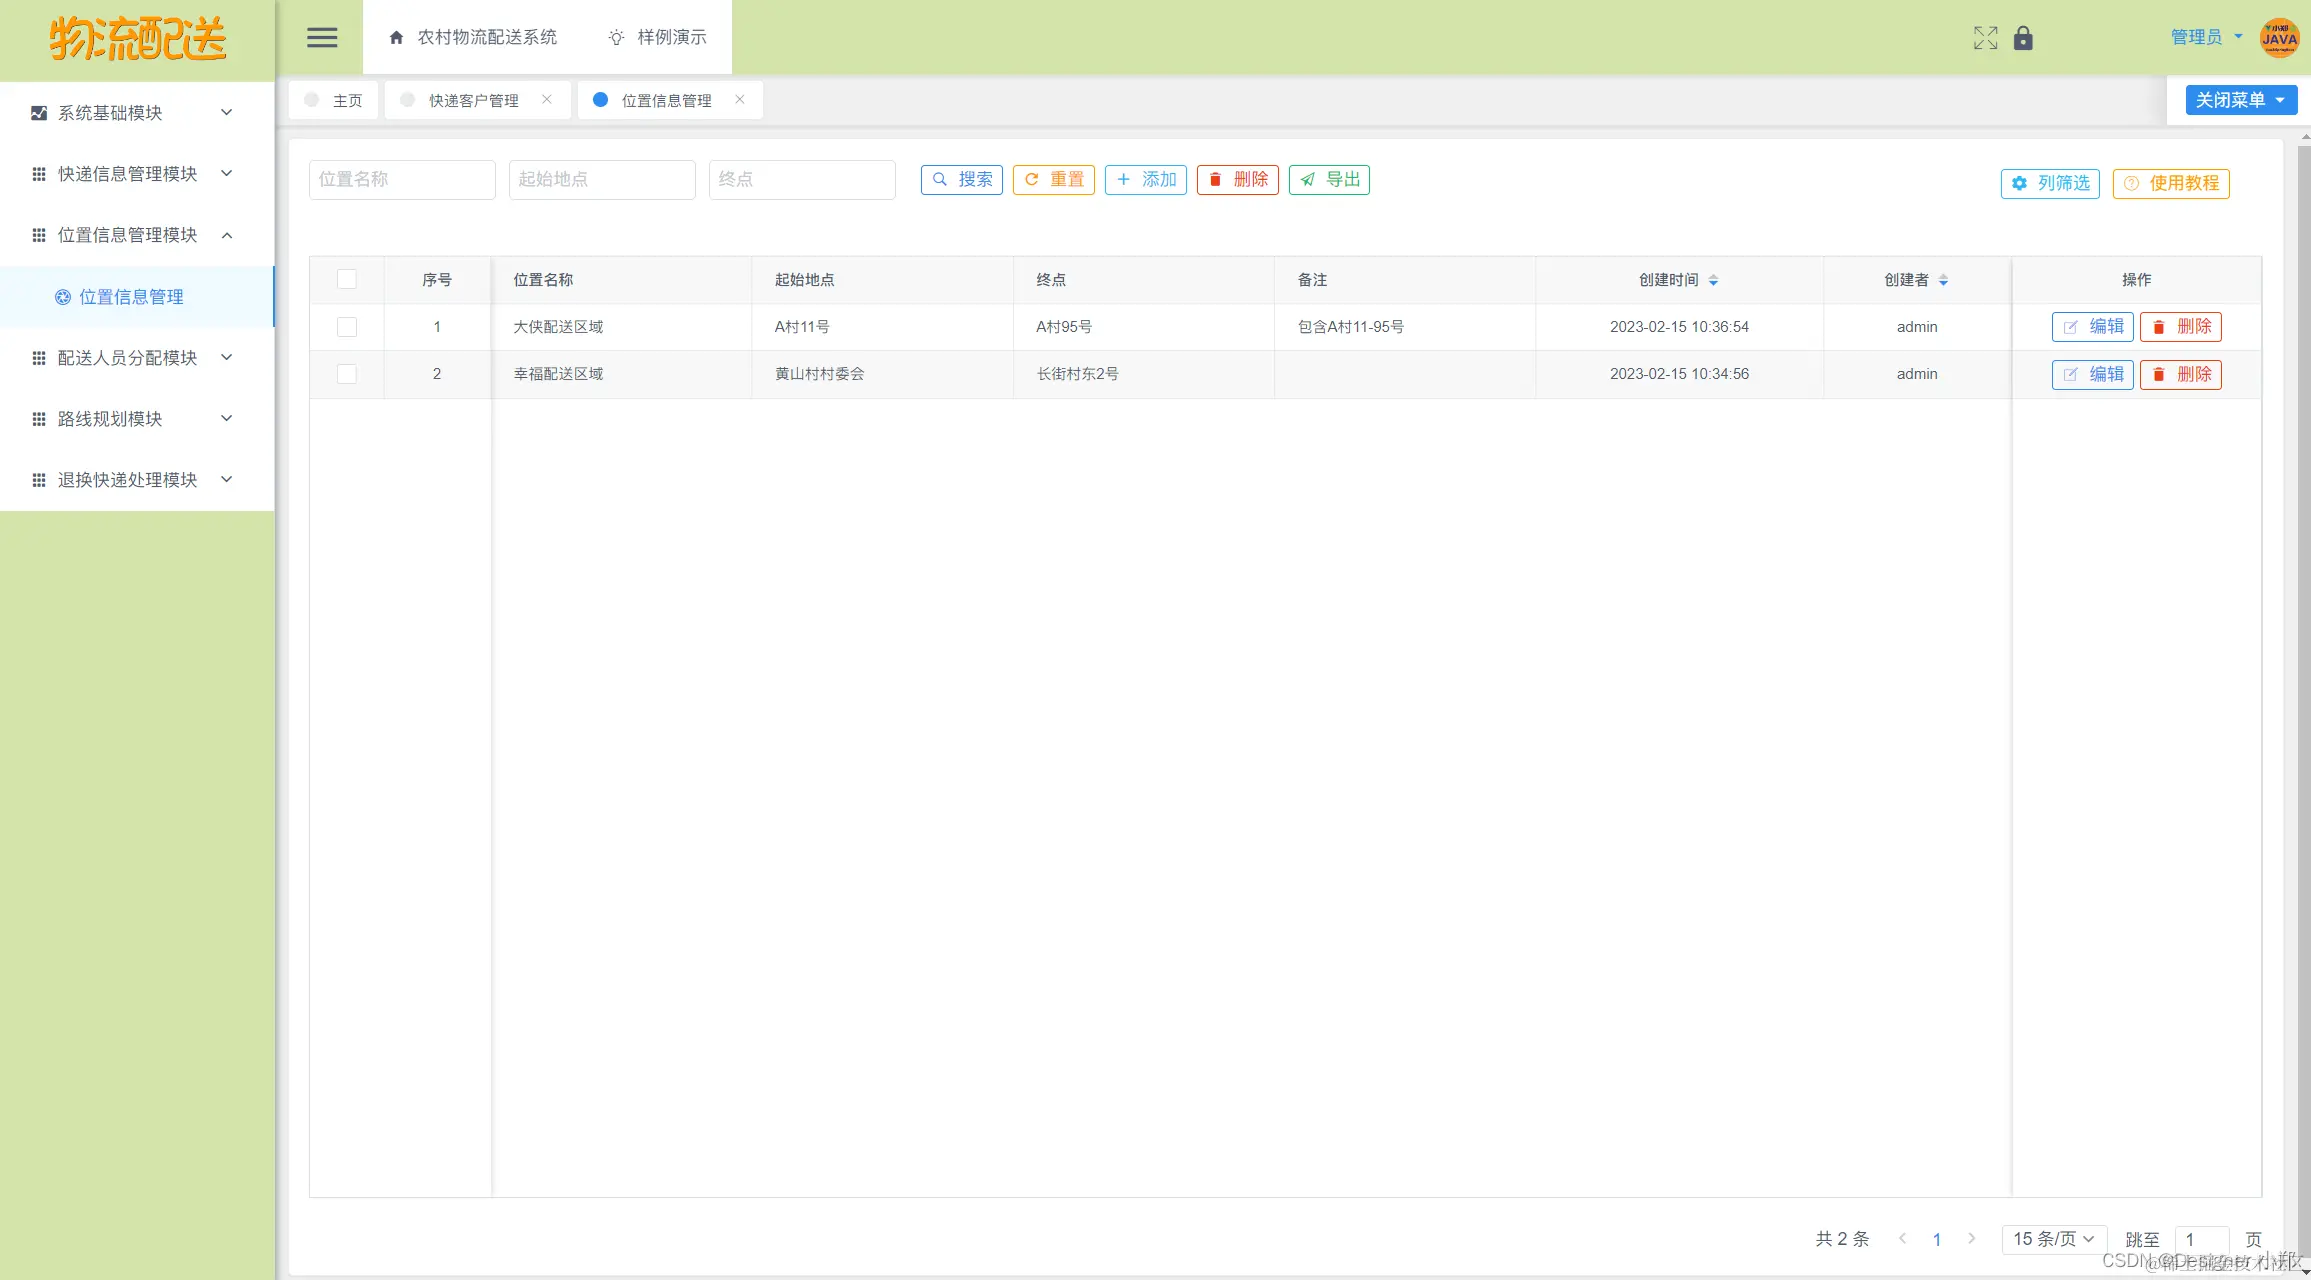This screenshot has width=2311, height=1280.
Task: Open the 关闭菜单 dropdown
Action: click(x=2240, y=100)
